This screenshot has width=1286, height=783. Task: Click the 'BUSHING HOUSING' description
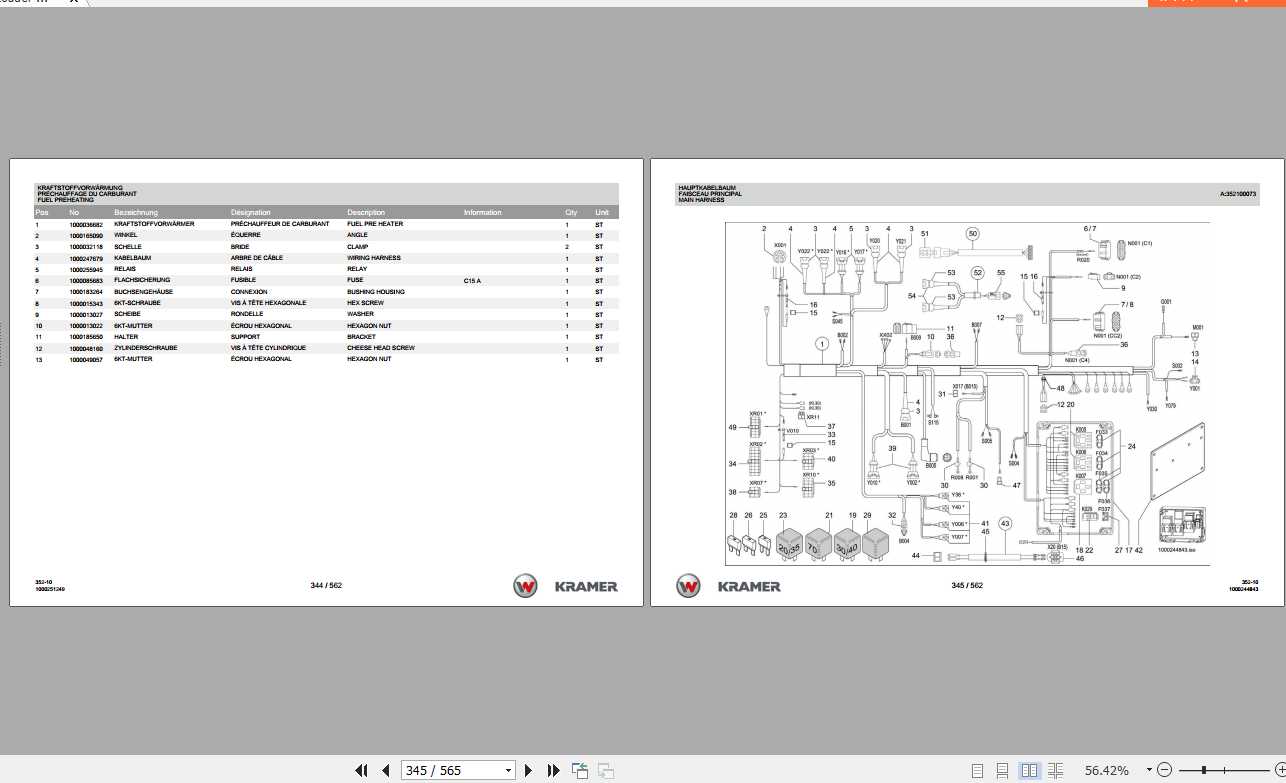(376, 292)
